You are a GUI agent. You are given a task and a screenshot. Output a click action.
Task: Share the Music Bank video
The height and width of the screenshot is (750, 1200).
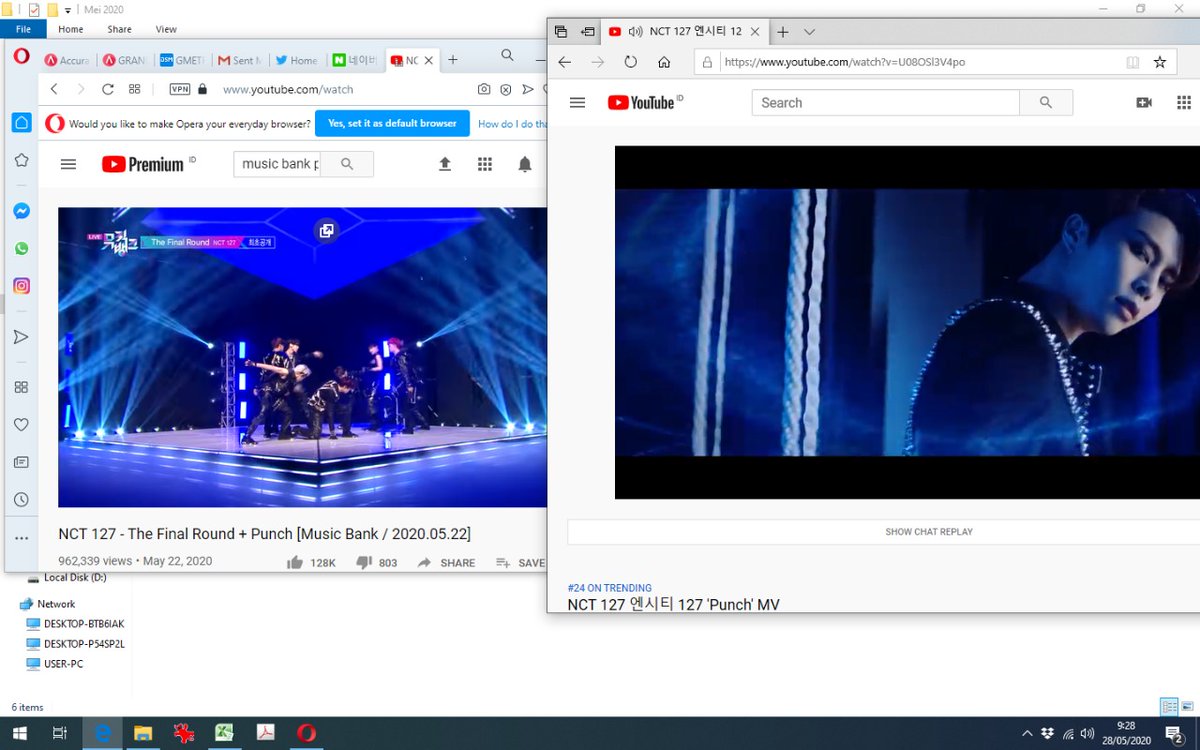(446, 563)
